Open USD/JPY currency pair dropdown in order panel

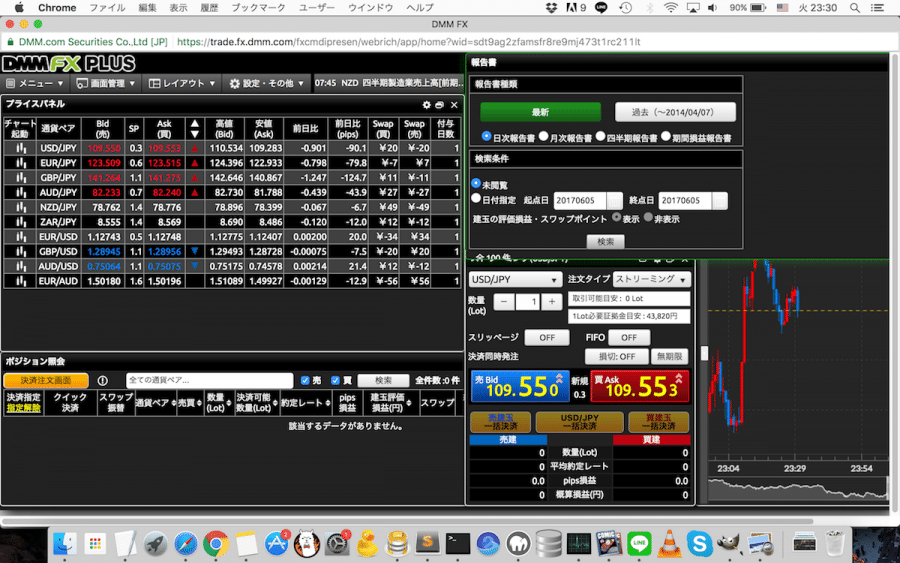[x=515, y=279]
